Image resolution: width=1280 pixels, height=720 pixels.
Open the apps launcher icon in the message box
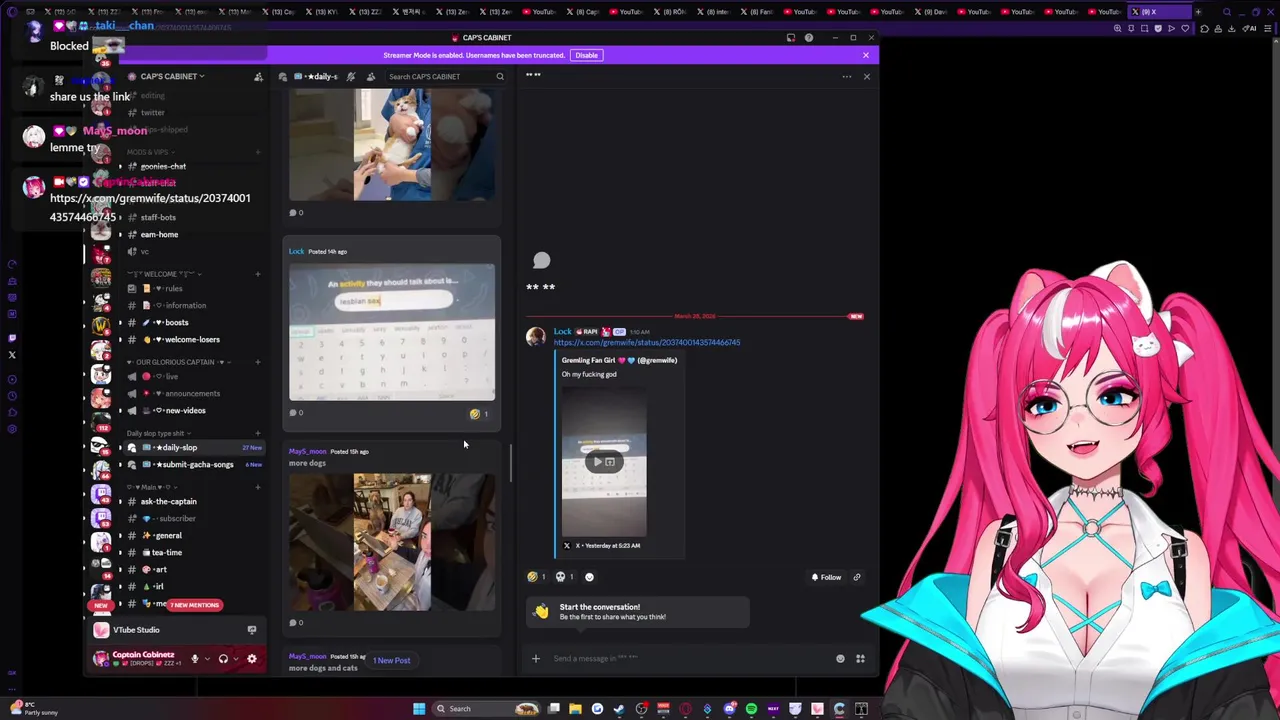[860, 658]
